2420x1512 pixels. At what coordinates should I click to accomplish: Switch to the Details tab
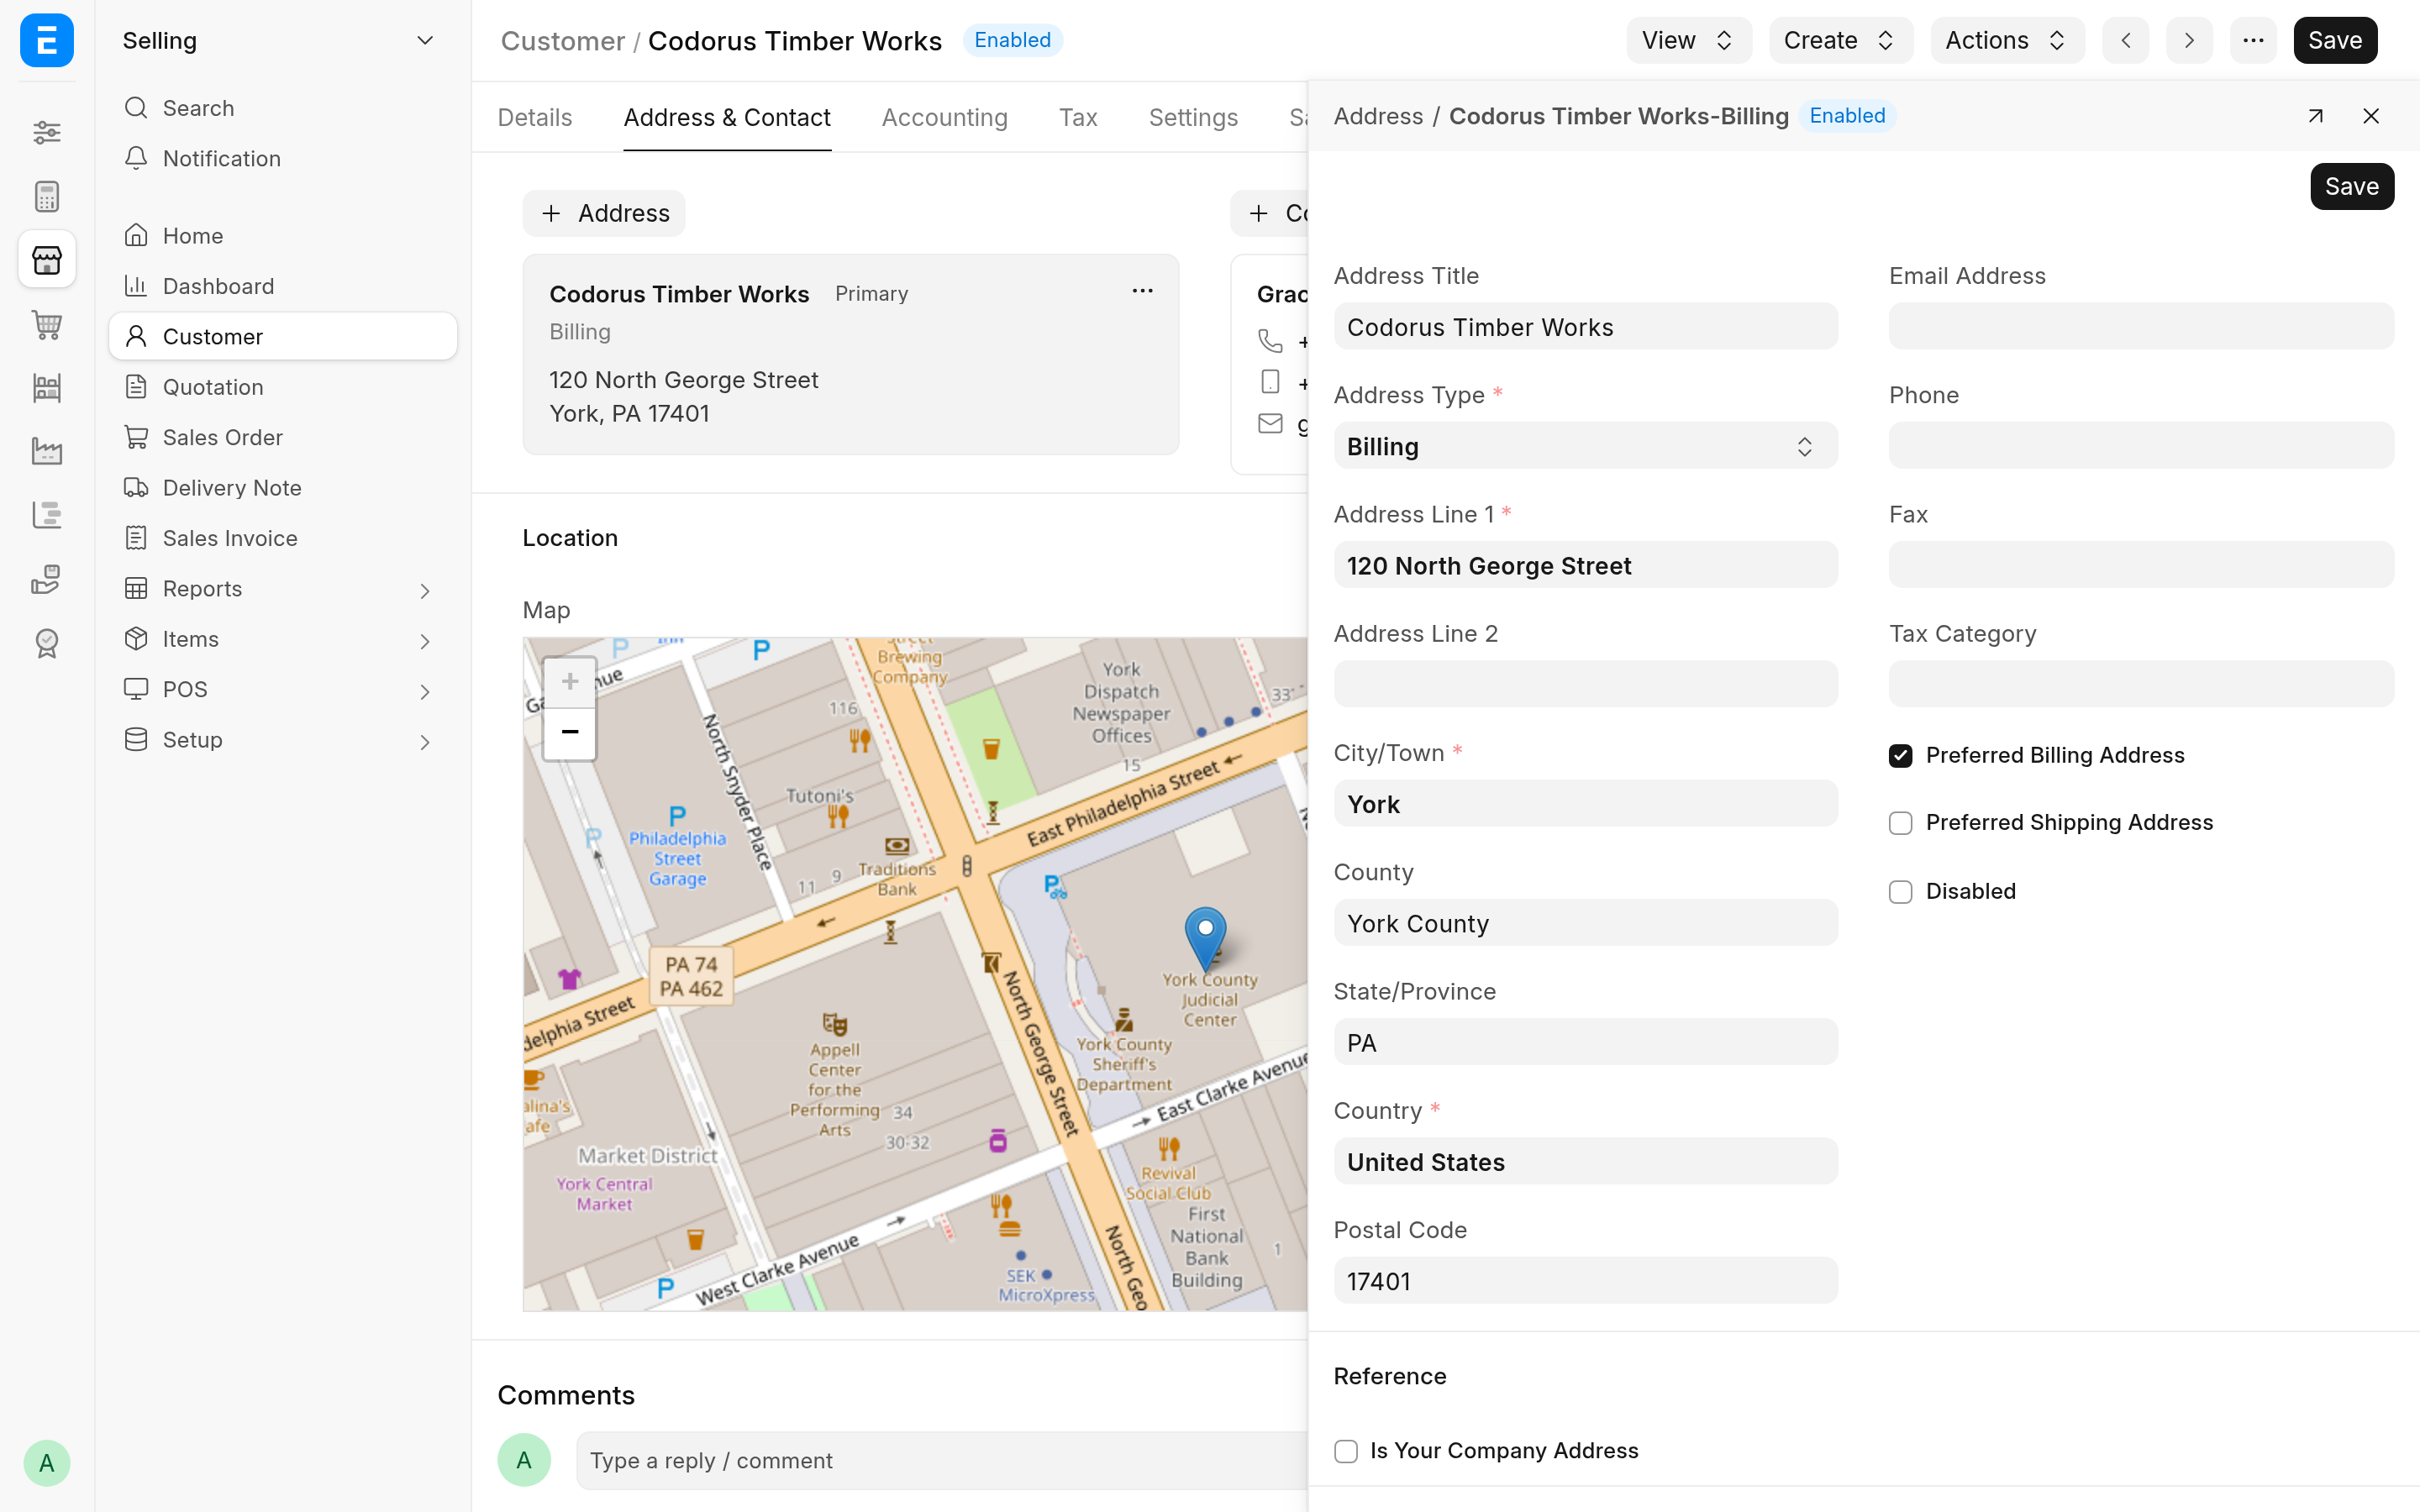(x=535, y=118)
